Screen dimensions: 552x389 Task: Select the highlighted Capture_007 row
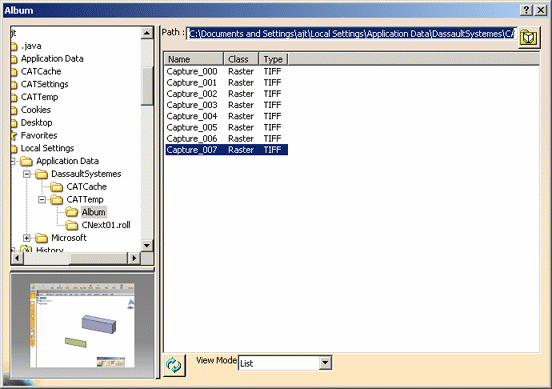point(227,150)
